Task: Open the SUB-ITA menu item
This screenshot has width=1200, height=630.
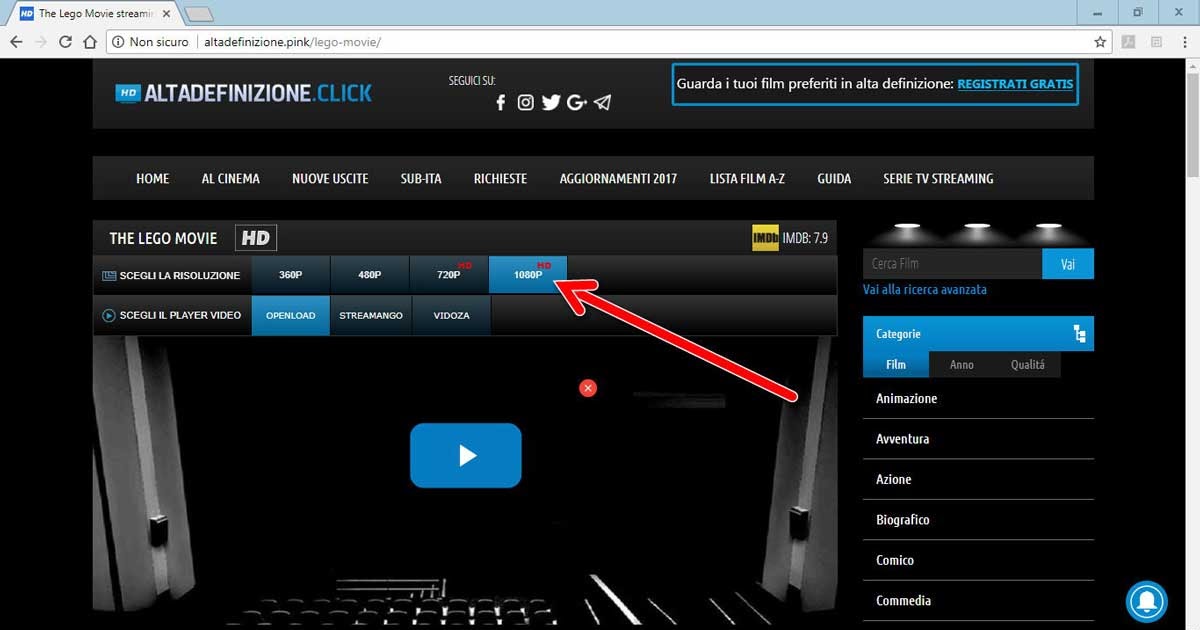Action: (x=421, y=178)
